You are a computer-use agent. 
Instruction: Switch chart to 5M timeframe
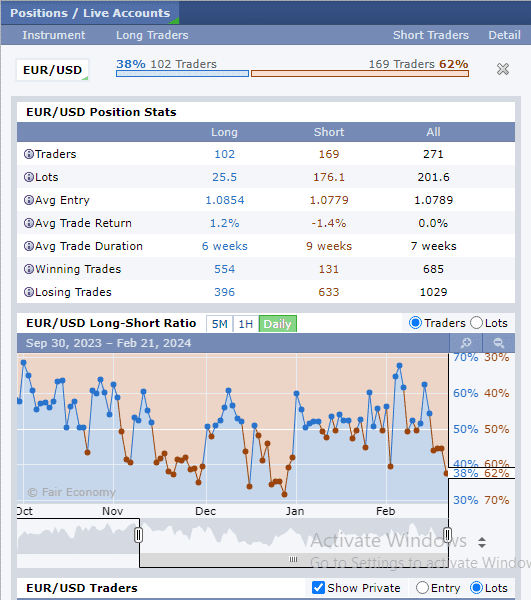(220, 324)
